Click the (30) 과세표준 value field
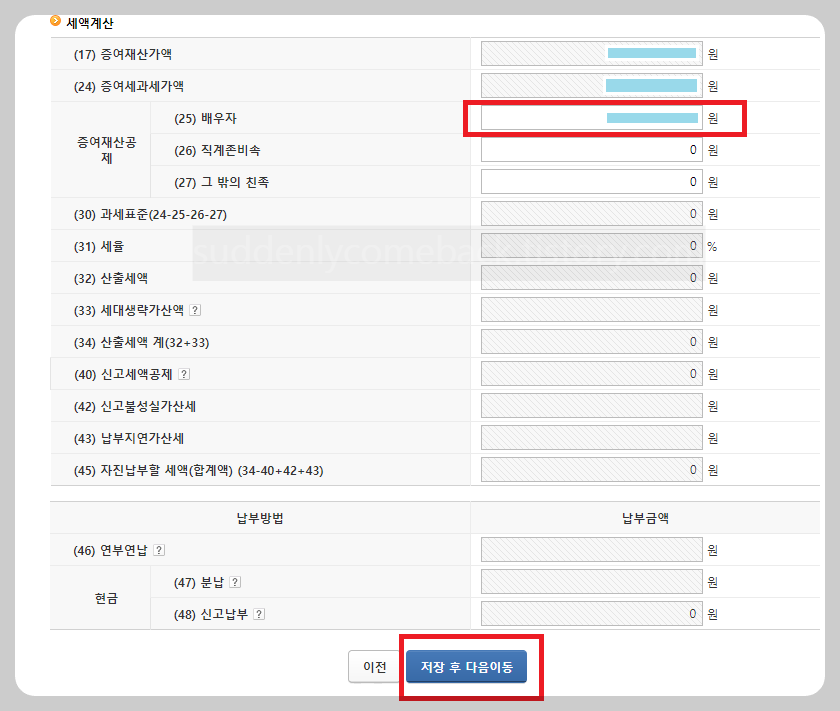 point(590,213)
